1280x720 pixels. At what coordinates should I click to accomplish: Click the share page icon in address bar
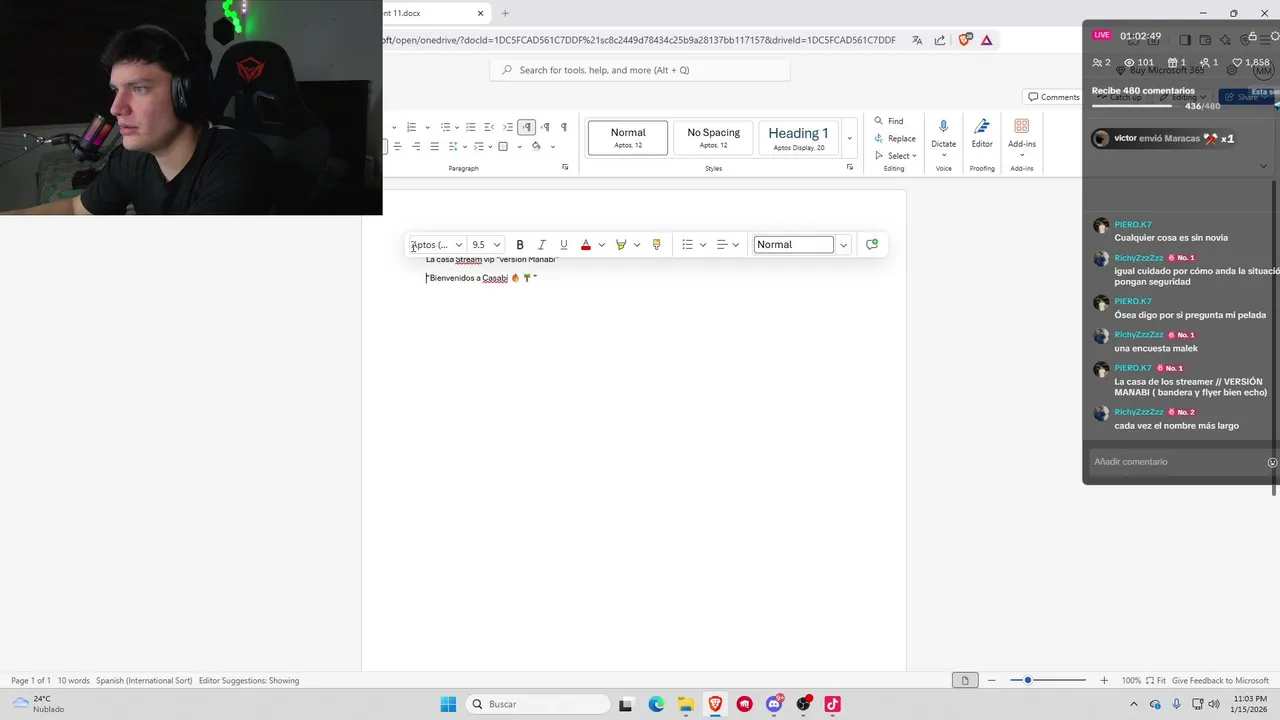pyautogui.click(x=940, y=40)
